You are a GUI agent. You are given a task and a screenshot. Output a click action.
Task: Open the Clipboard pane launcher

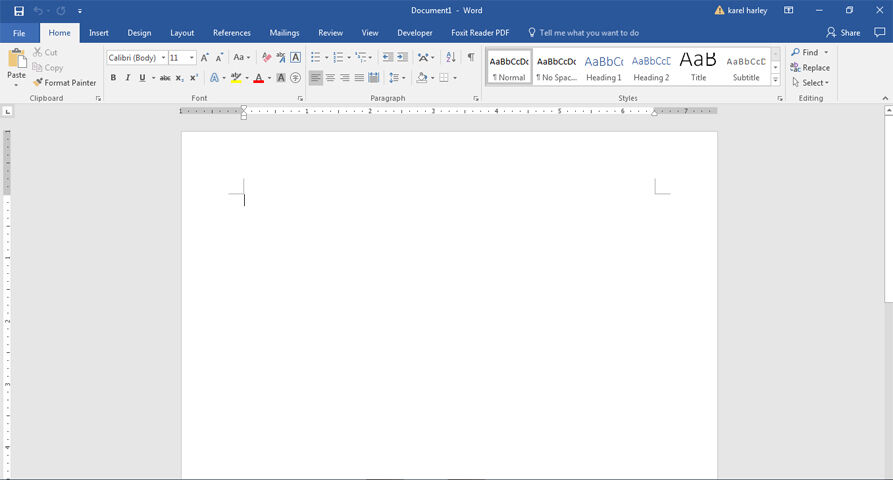(x=98, y=99)
